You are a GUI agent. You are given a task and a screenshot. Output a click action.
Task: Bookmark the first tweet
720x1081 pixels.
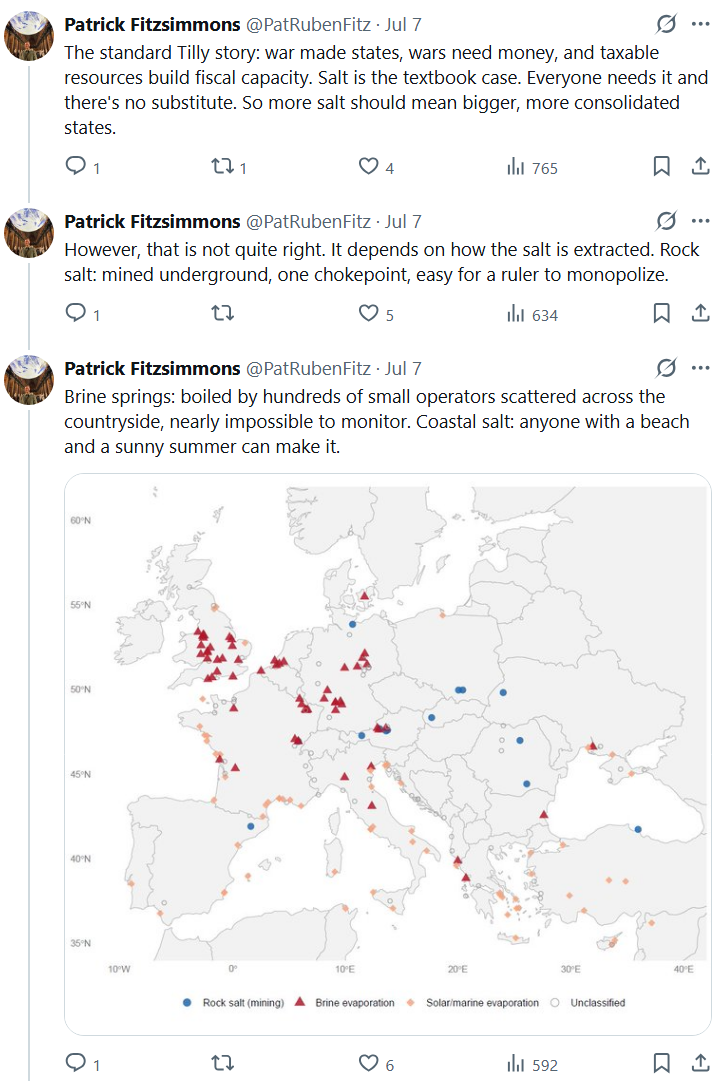(661, 166)
